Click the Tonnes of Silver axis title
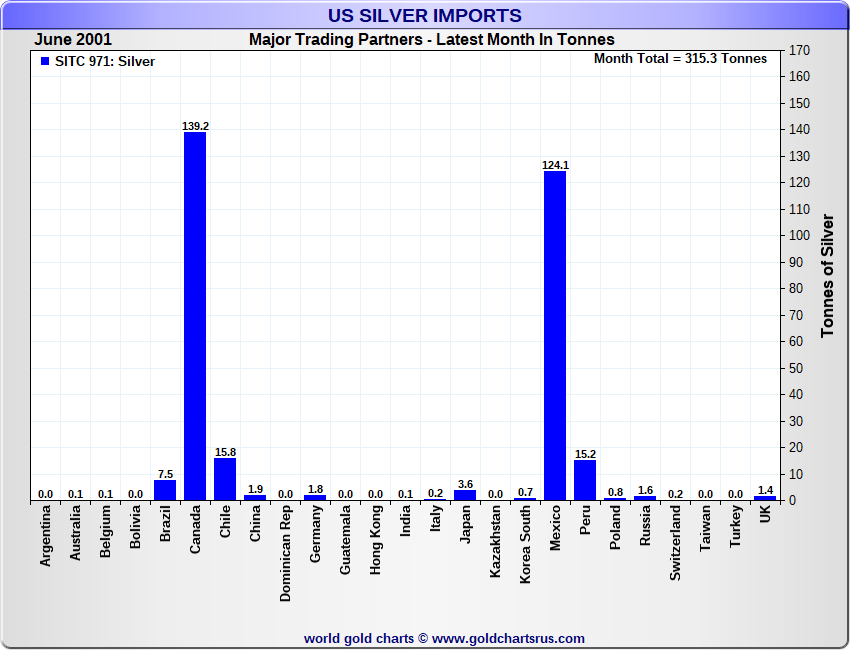 coord(827,275)
